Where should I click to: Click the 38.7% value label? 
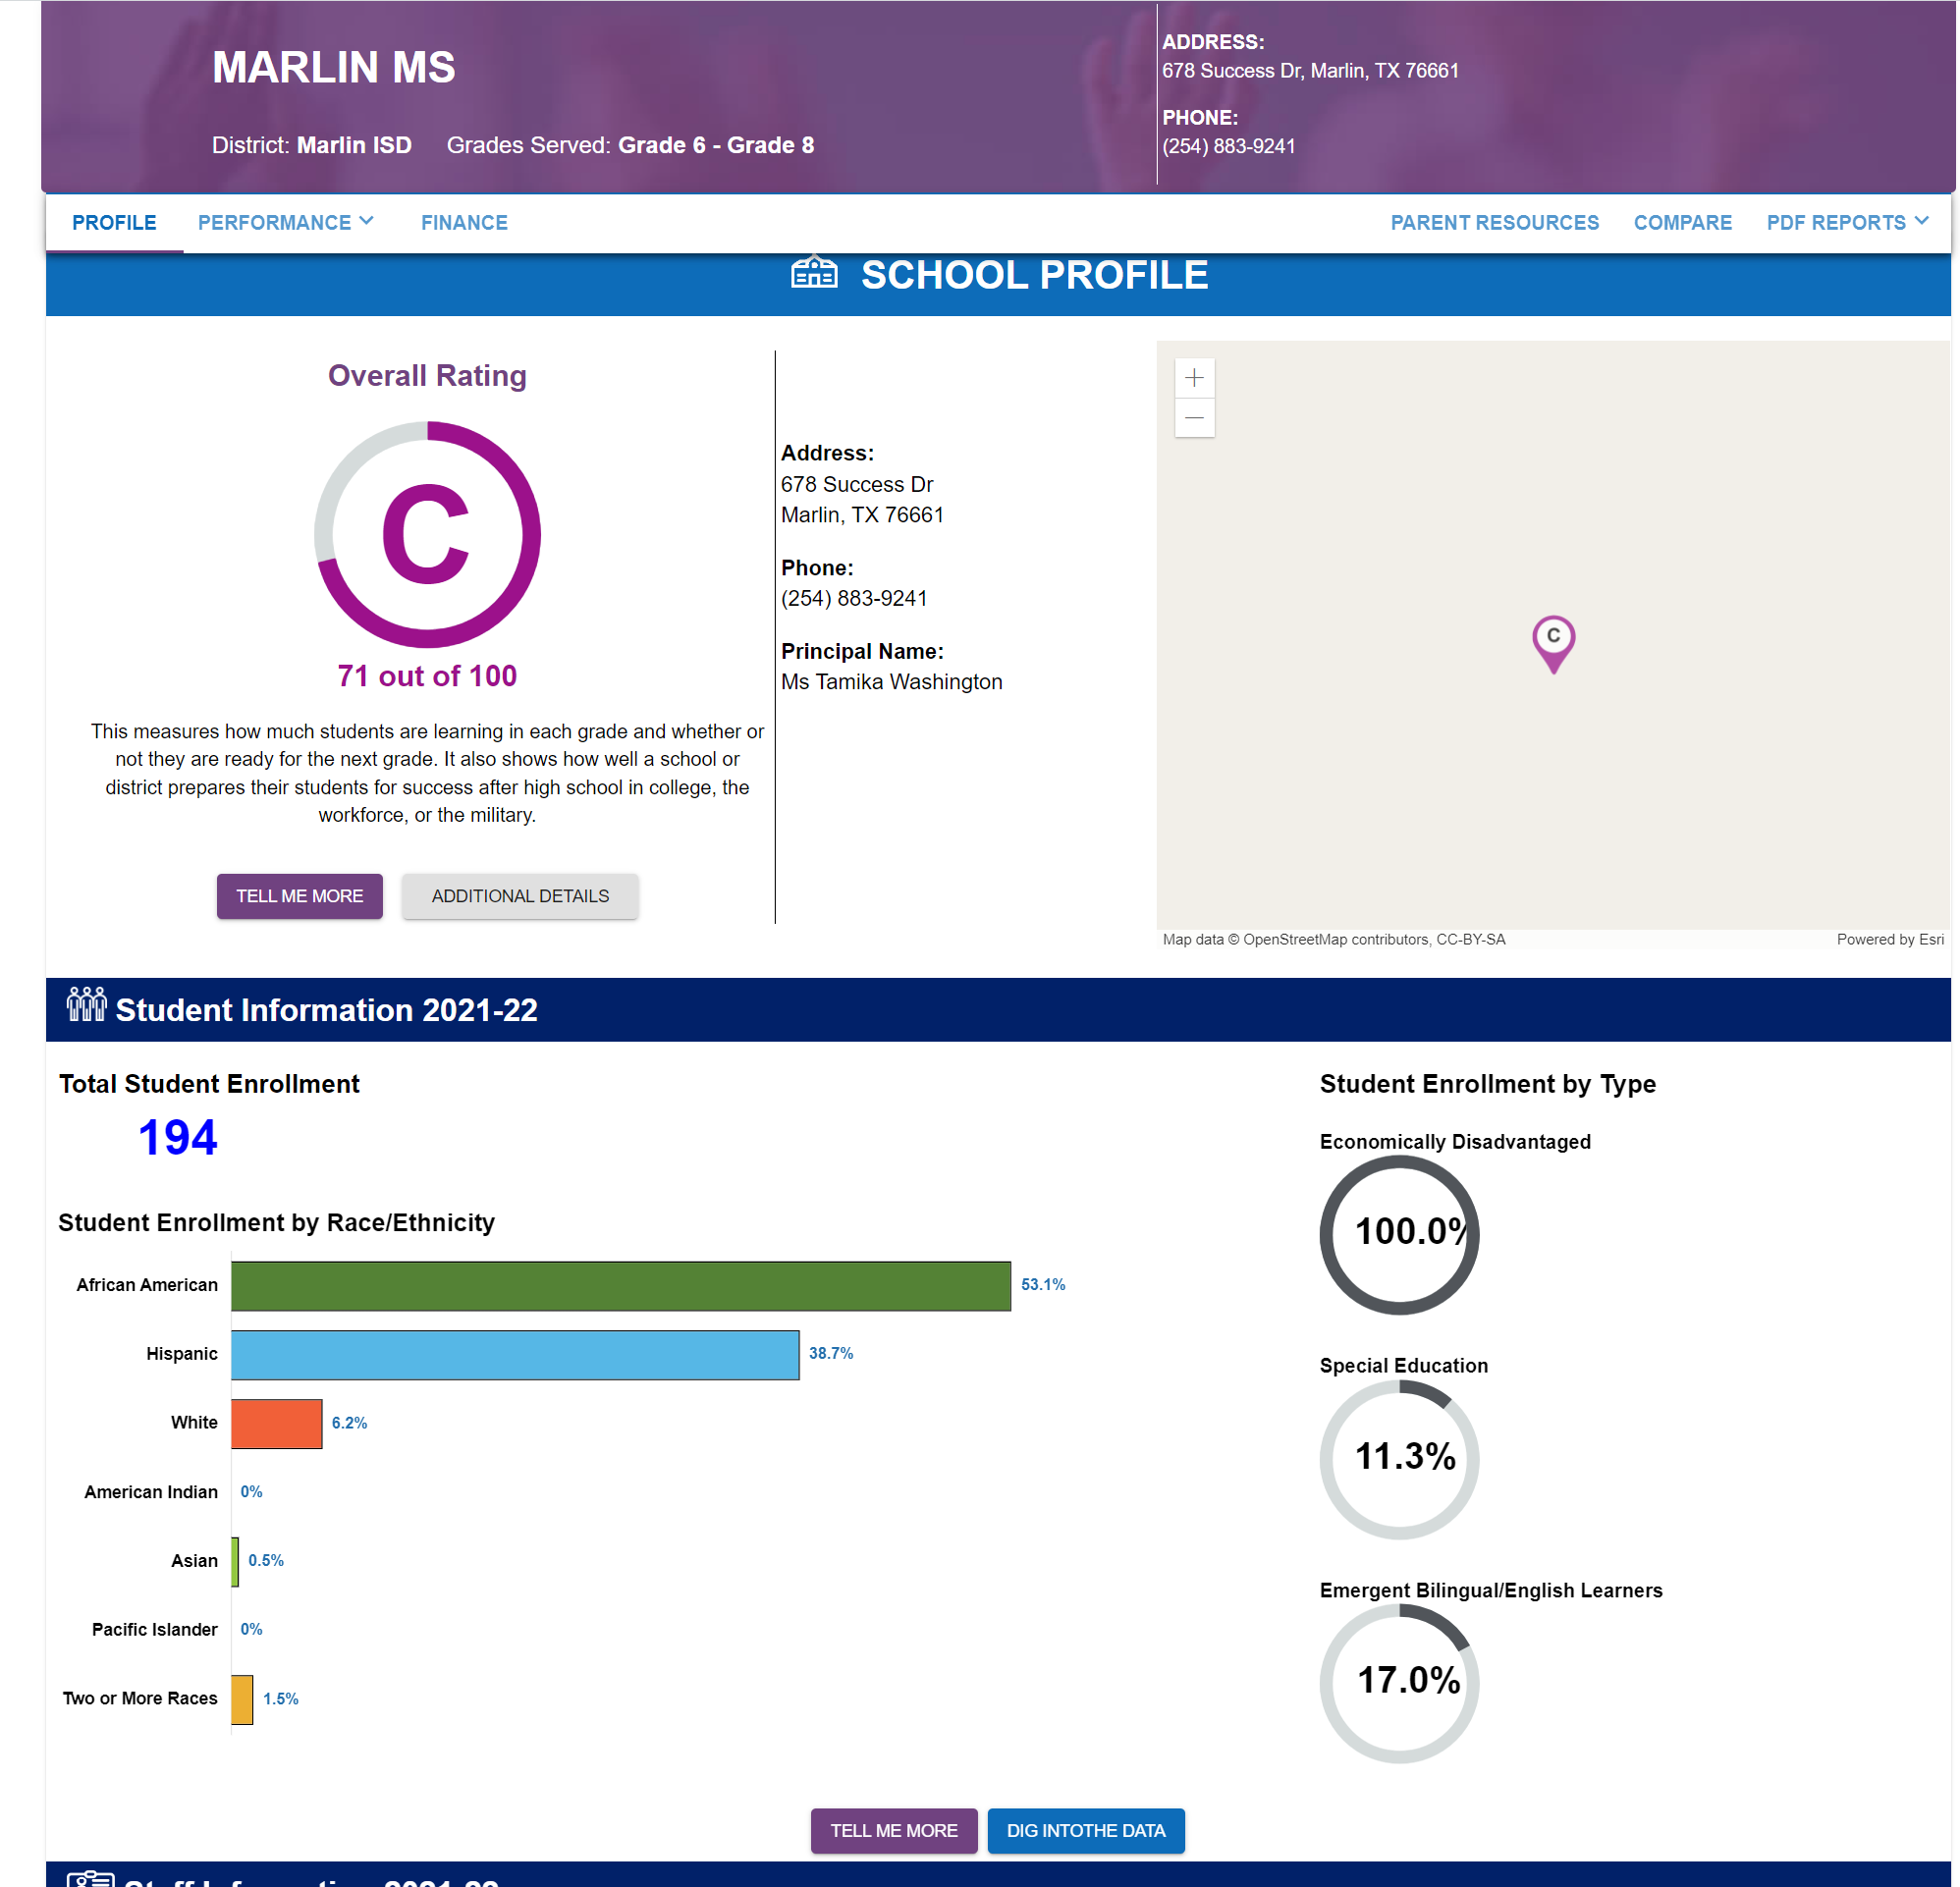point(831,1354)
